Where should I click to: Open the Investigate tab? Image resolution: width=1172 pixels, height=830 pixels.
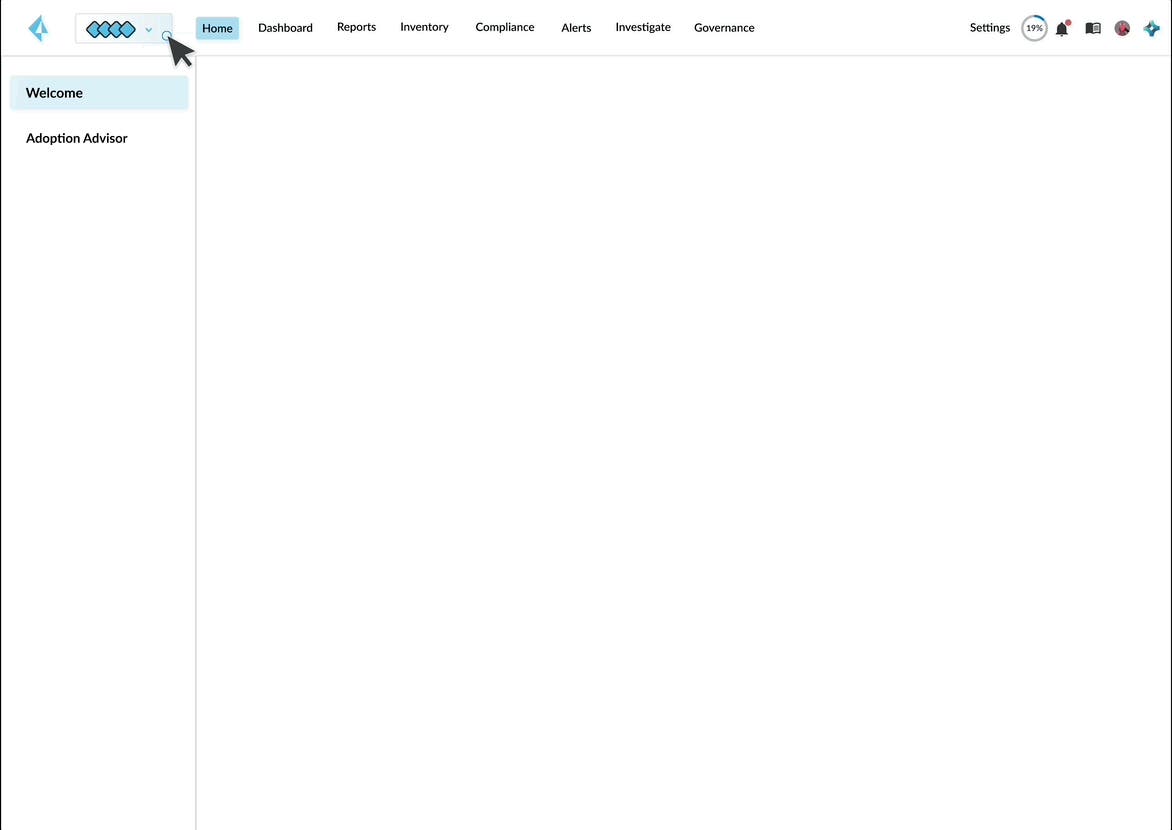[x=643, y=27]
